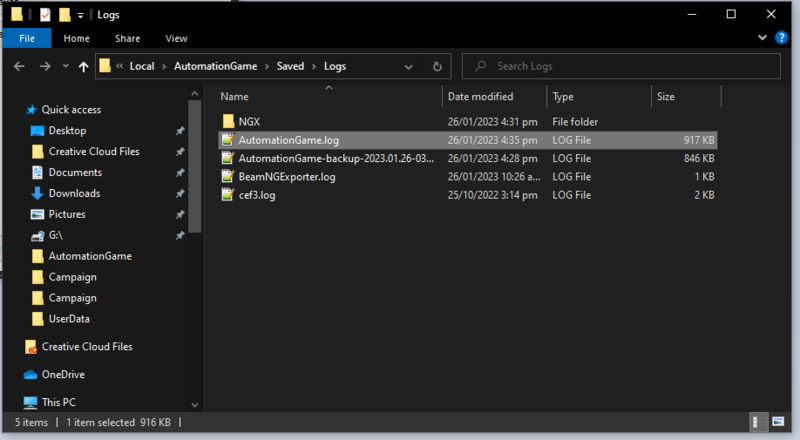
Task: Click the Properties quick access toolbar icon
Action: (x=45, y=15)
